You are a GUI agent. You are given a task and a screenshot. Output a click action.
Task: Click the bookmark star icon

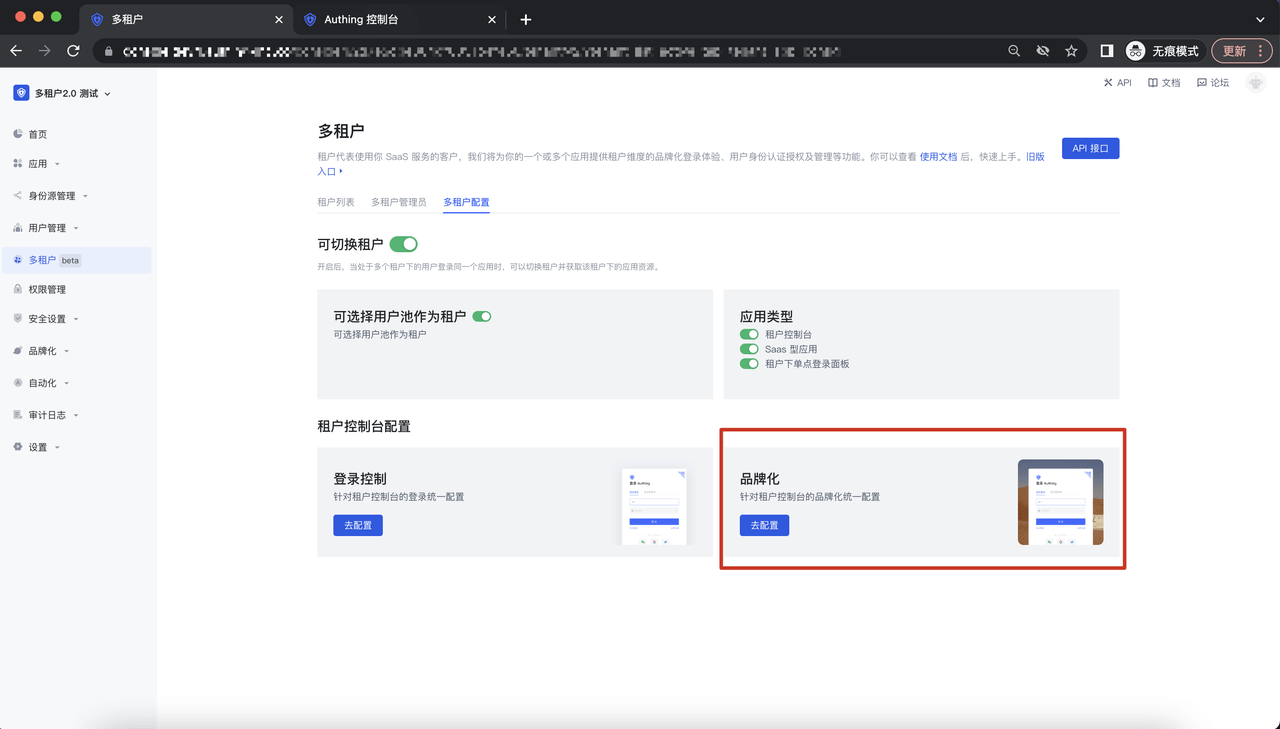coord(1071,51)
